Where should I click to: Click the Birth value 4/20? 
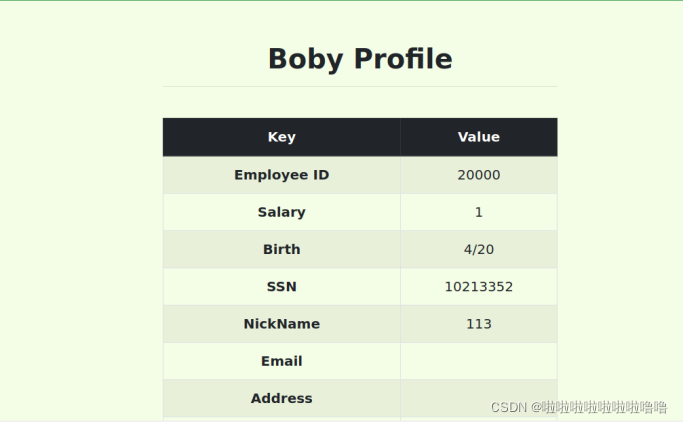tap(478, 249)
